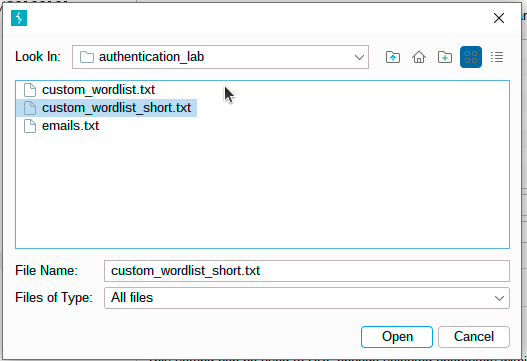Create a new folder
The height and width of the screenshot is (361, 527).
pyautogui.click(x=445, y=57)
